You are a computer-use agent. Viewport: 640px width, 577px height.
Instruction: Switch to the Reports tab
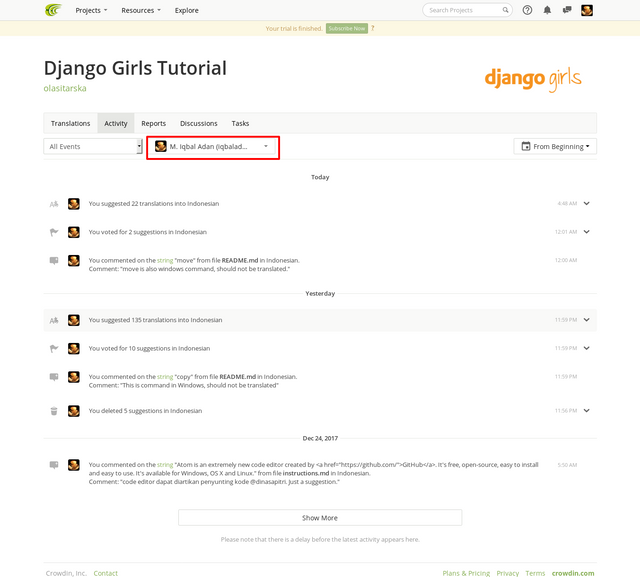(153, 123)
